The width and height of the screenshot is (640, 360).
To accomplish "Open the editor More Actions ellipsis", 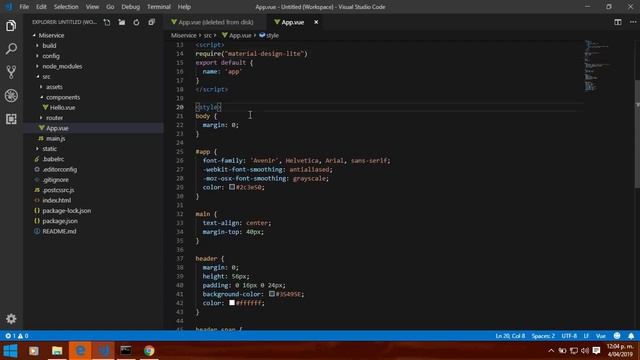I will point(633,22).
